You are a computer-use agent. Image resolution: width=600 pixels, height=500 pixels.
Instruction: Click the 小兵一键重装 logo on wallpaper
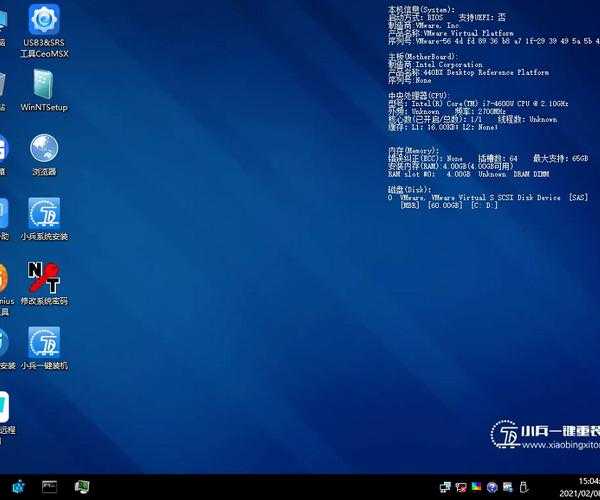pos(545,432)
